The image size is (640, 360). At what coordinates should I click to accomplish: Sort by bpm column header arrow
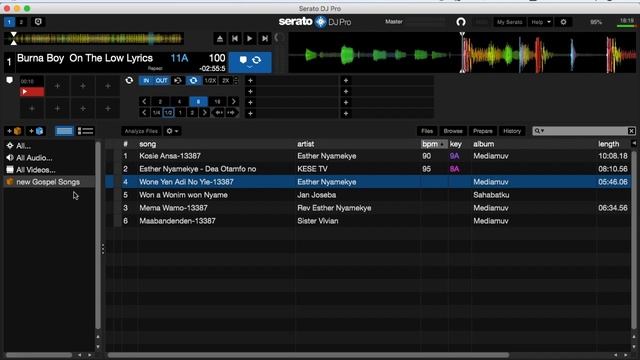pyautogui.click(x=442, y=144)
